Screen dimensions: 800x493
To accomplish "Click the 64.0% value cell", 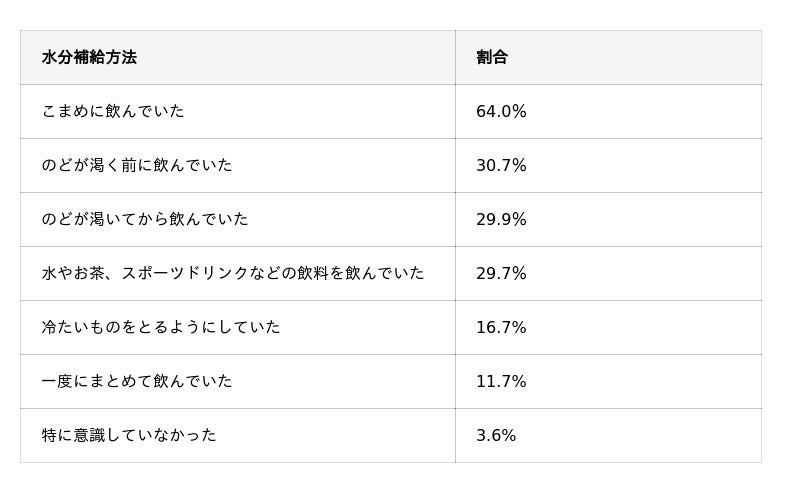I will pos(608,111).
